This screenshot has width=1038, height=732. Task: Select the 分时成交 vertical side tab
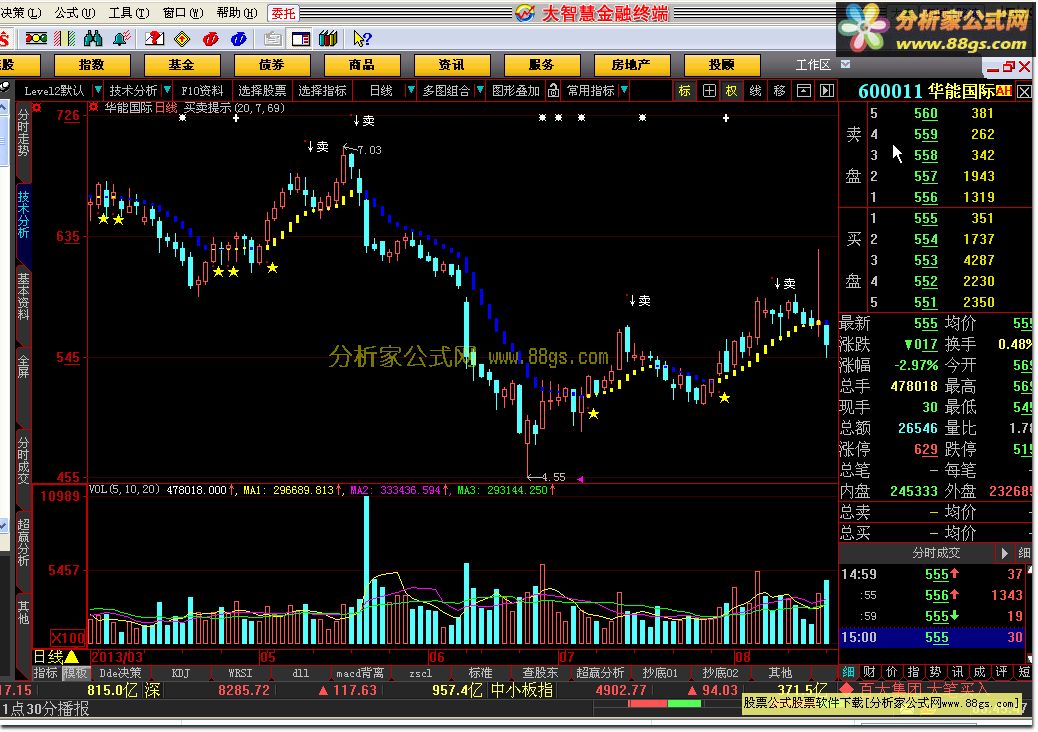[x=23, y=461]
